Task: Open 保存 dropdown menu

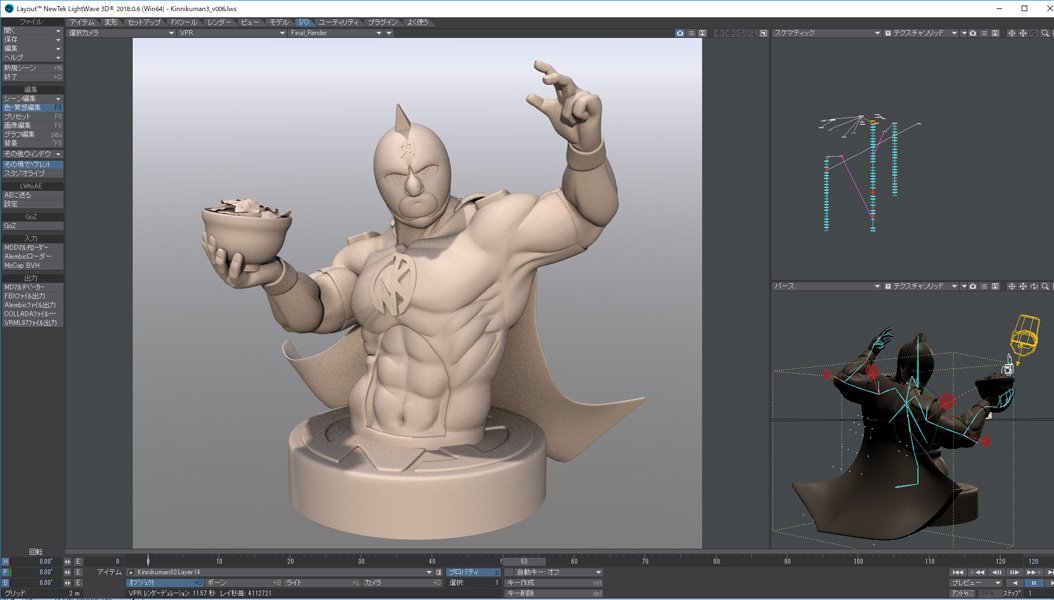Action: tap(32, 40)
